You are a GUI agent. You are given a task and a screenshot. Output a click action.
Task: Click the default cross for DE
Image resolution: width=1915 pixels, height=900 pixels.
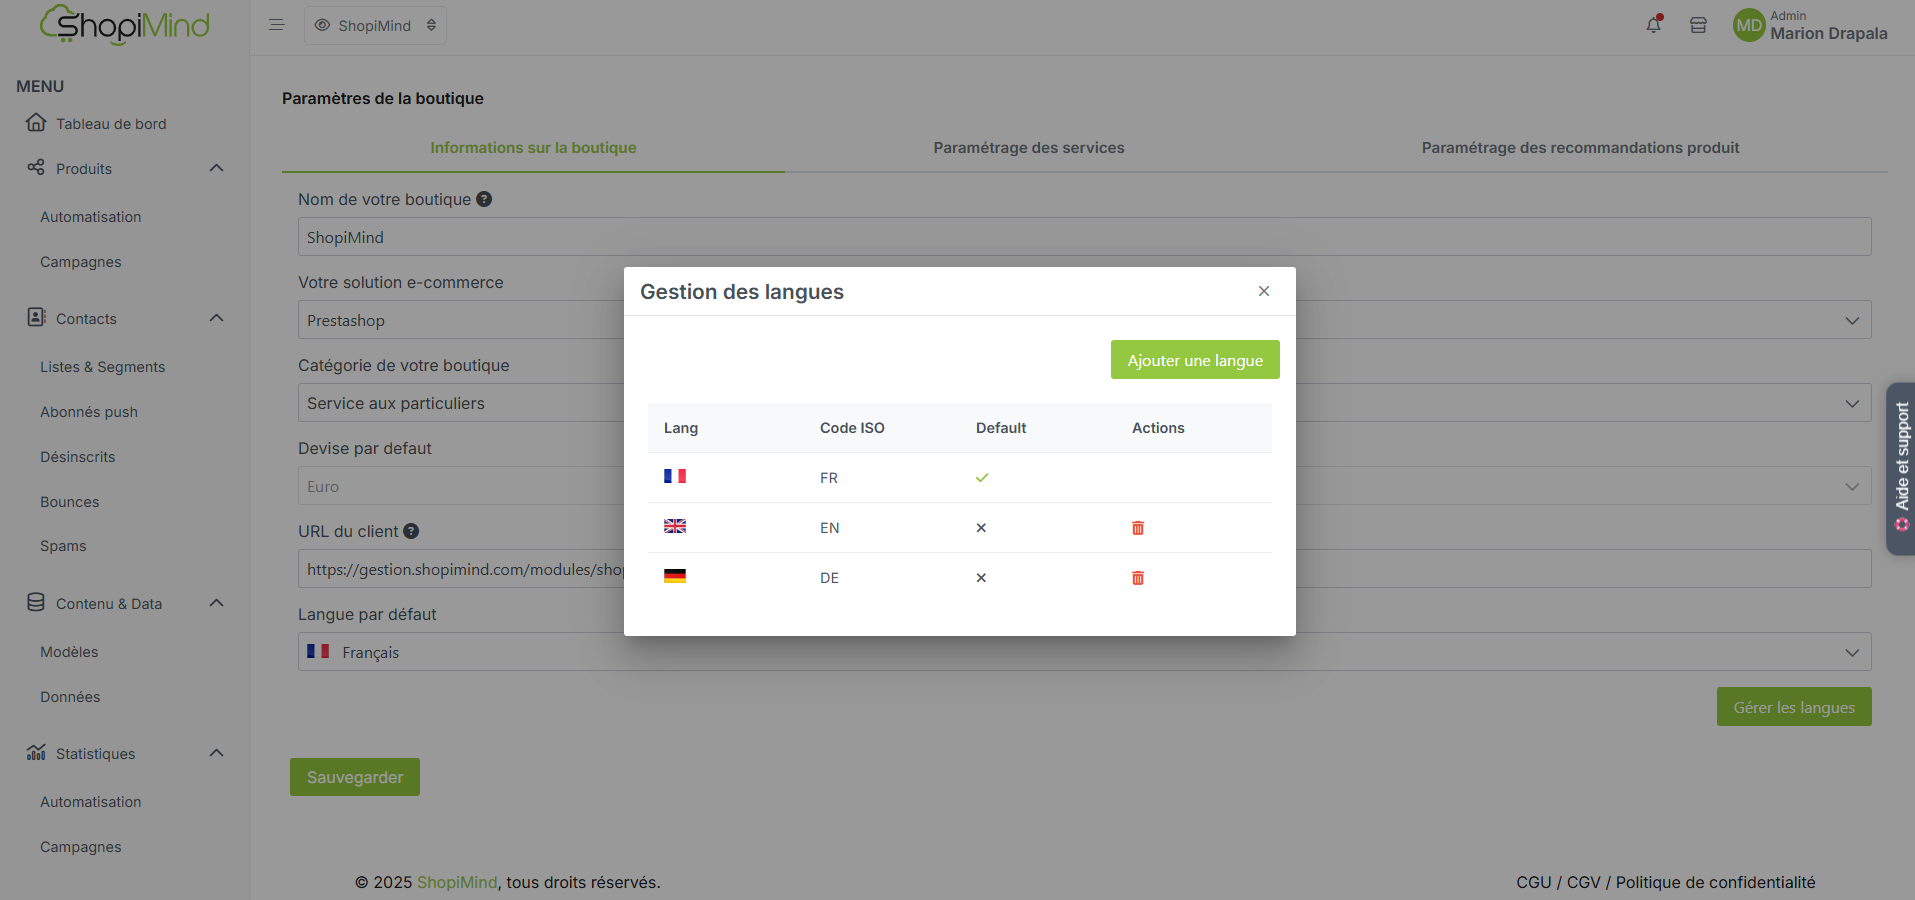click(x=981, y=578)
